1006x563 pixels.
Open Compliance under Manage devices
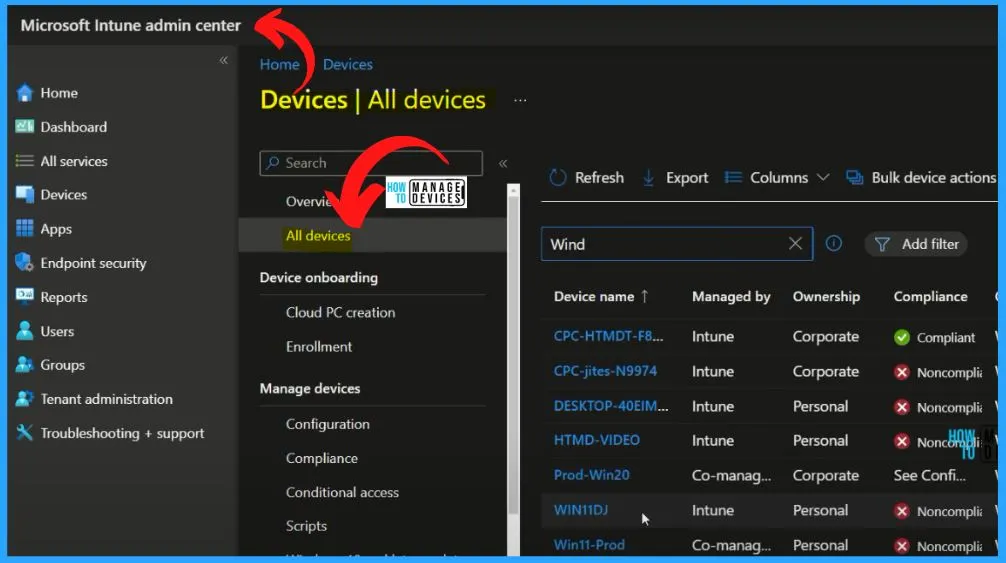coord(322,458)
